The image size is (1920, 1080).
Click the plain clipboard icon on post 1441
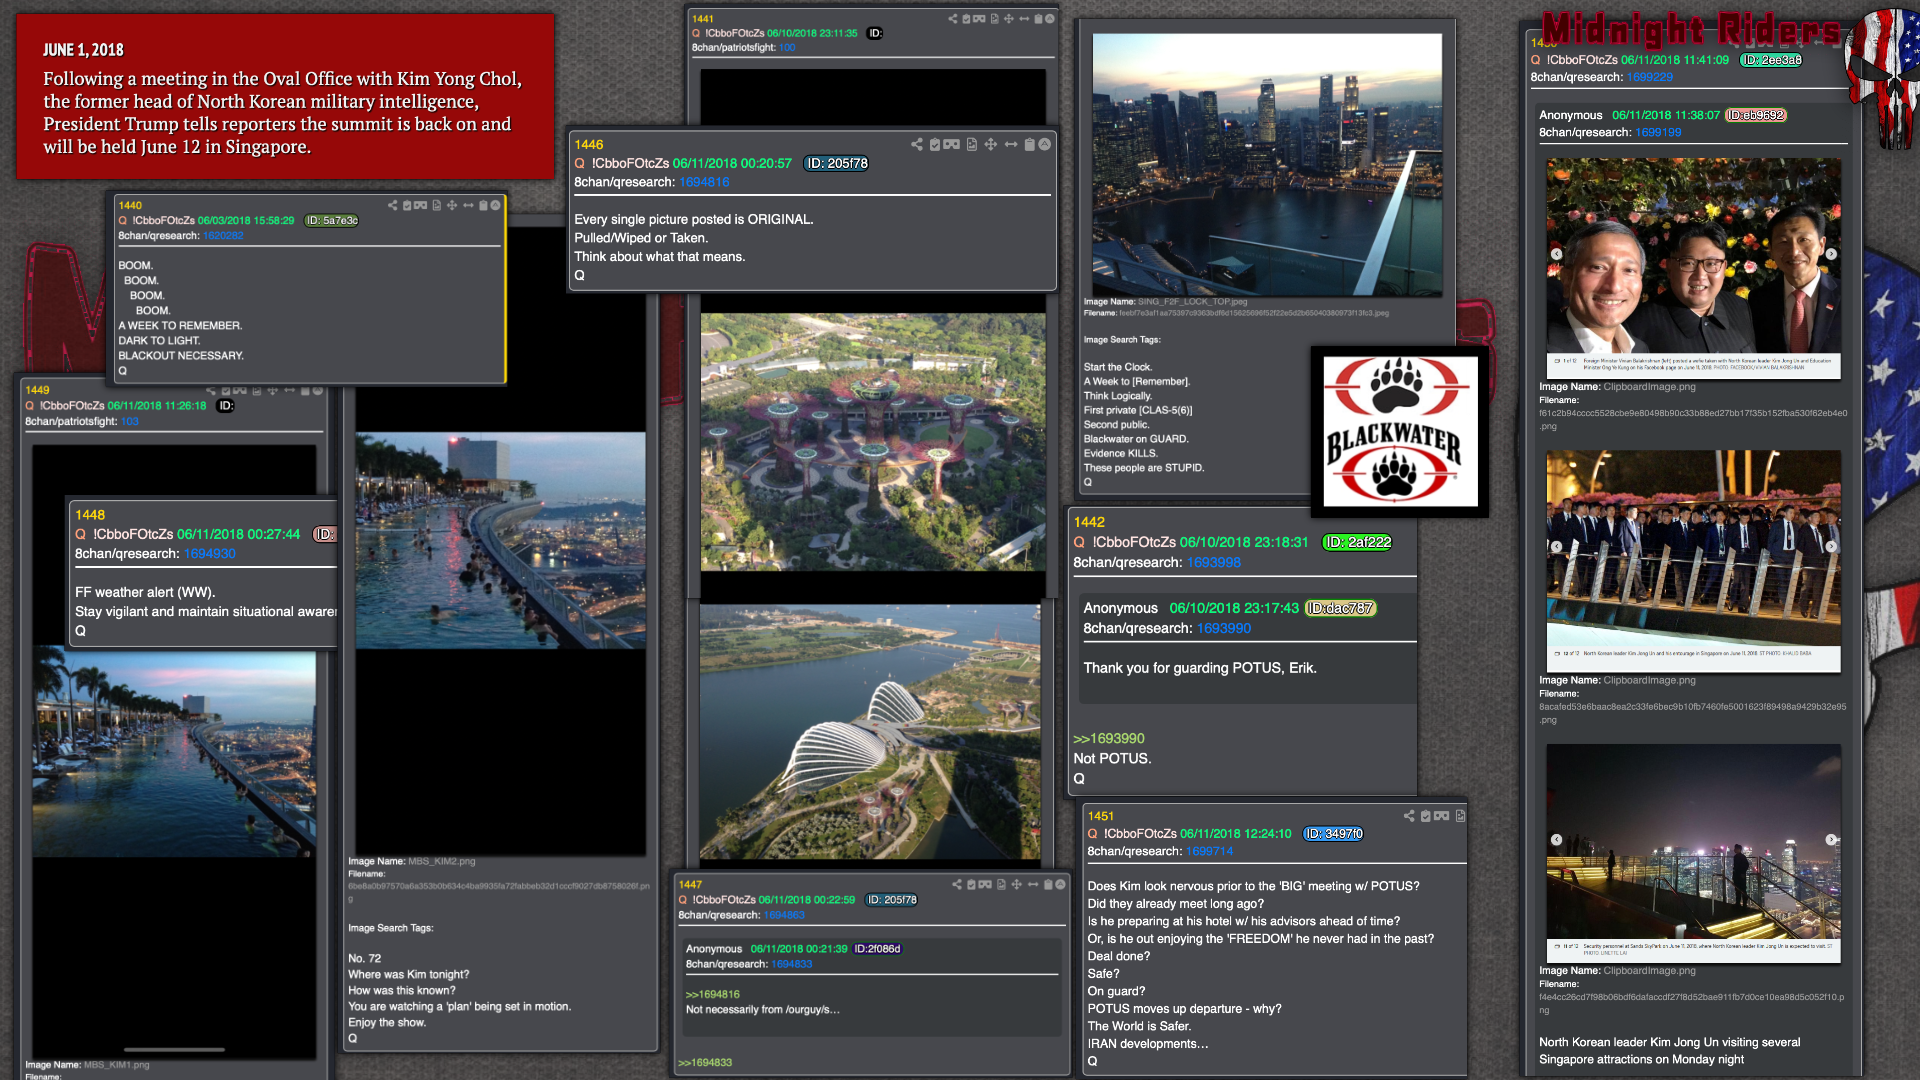(1038, 19)
